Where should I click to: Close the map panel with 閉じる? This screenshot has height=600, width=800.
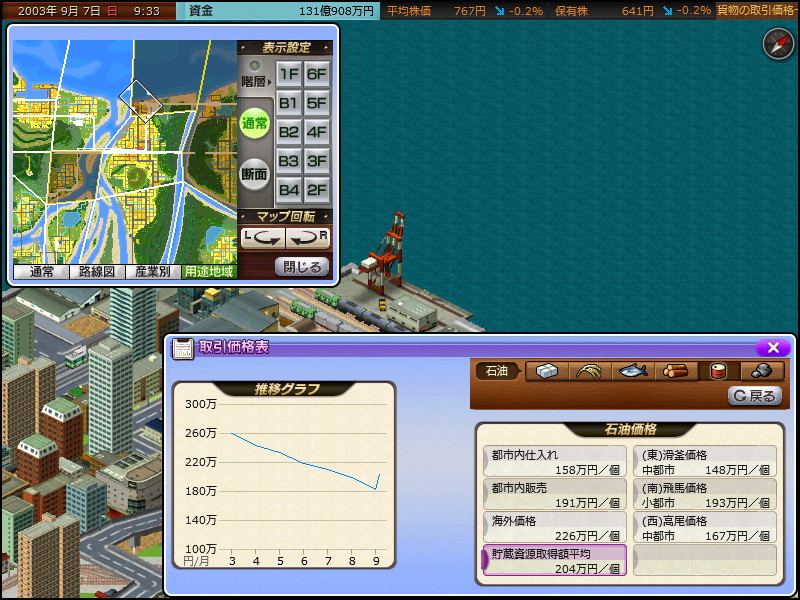pos(302,267)
